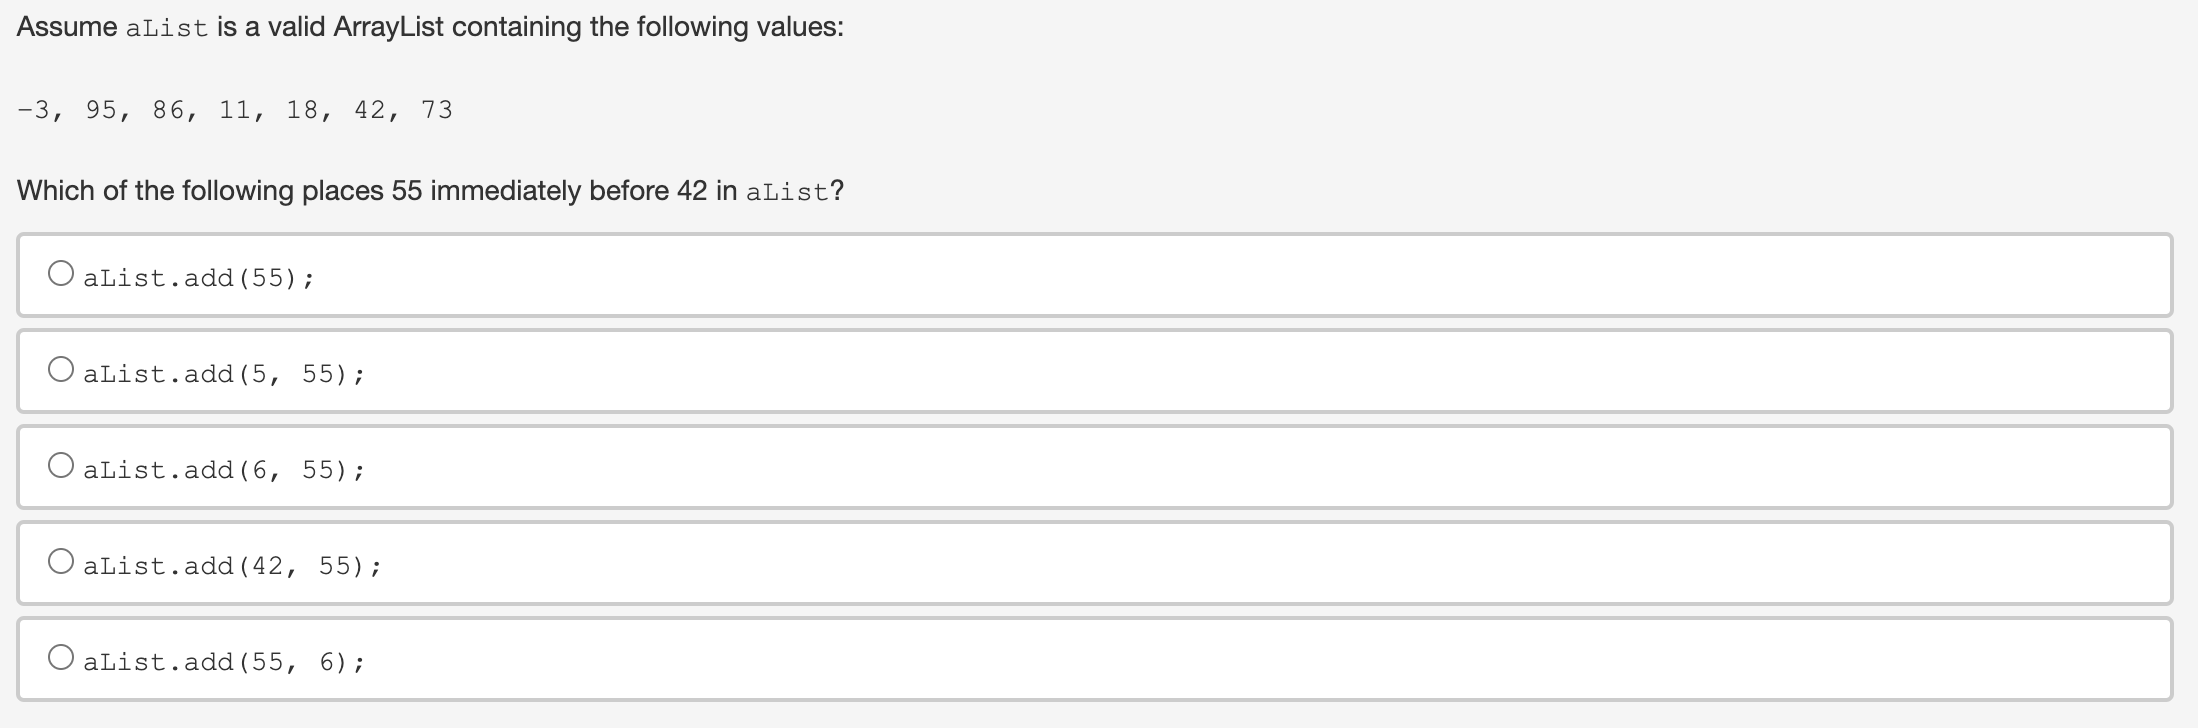This screenshot has width=2198, height=728.
Task: Click the value 86 in the values list
Action: (169, 110)
